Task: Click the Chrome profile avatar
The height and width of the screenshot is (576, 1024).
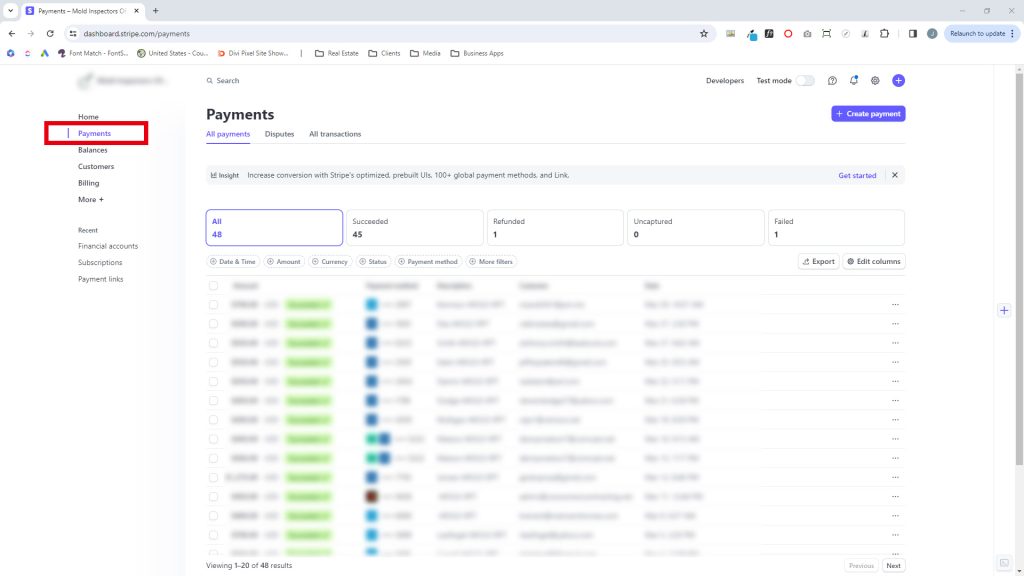Action: [x=932, y=33]
